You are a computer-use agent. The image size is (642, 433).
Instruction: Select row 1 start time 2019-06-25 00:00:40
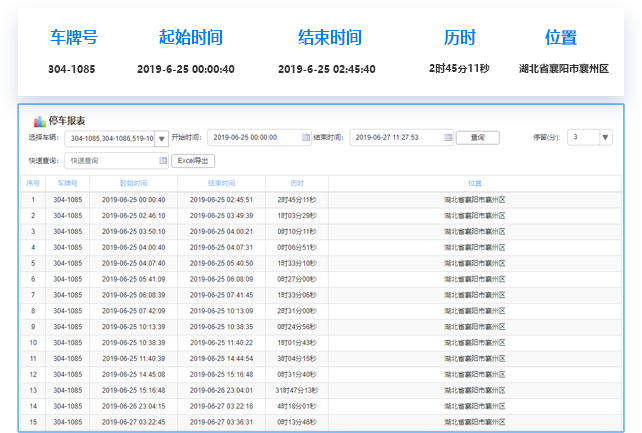(x=133, y=200)
